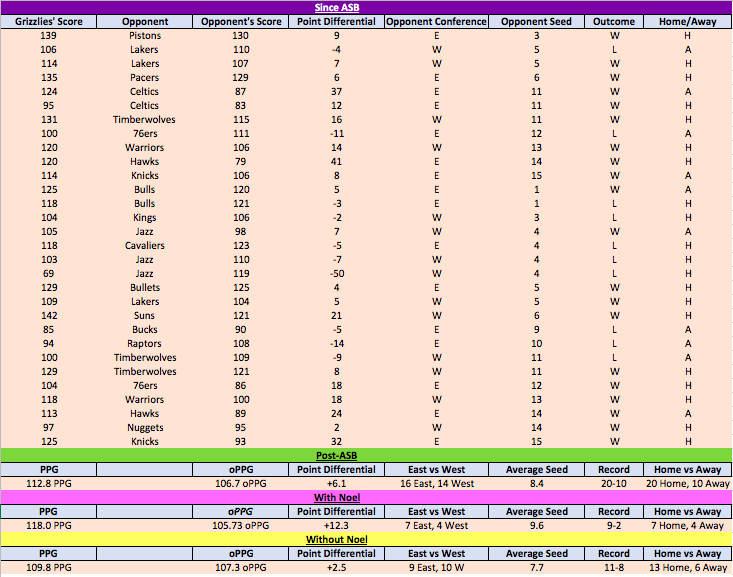Select the "112.8 PPG" cell
The height and width of the screenshot is (577, 733).
49,483
